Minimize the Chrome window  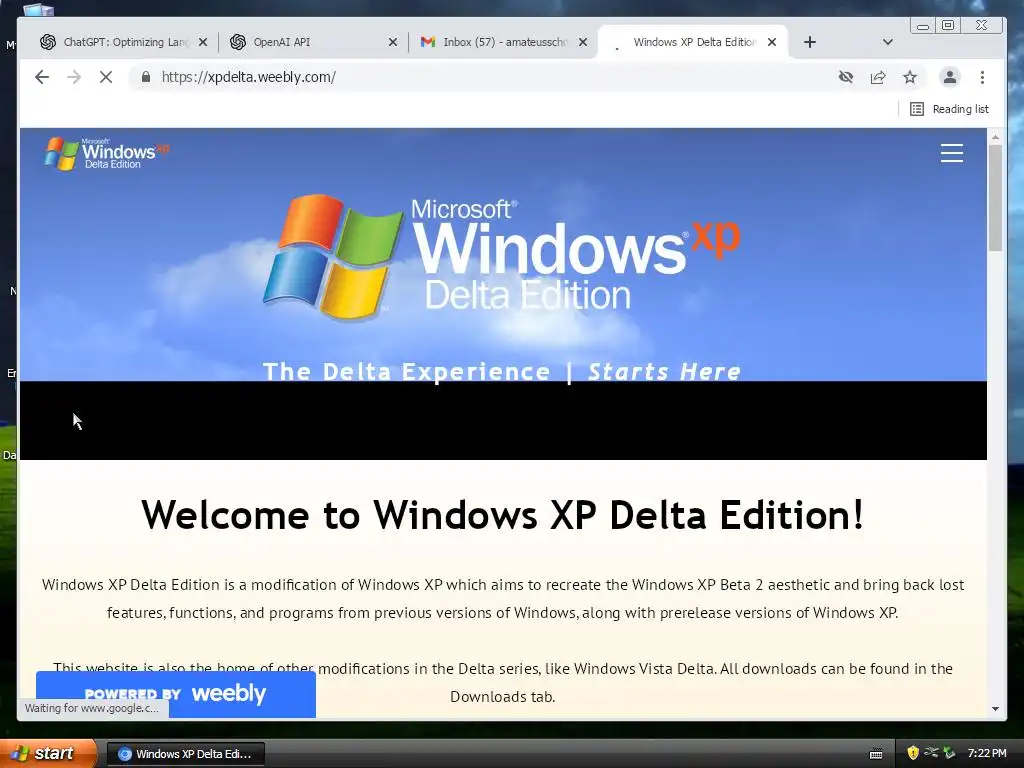click(923, 25)
